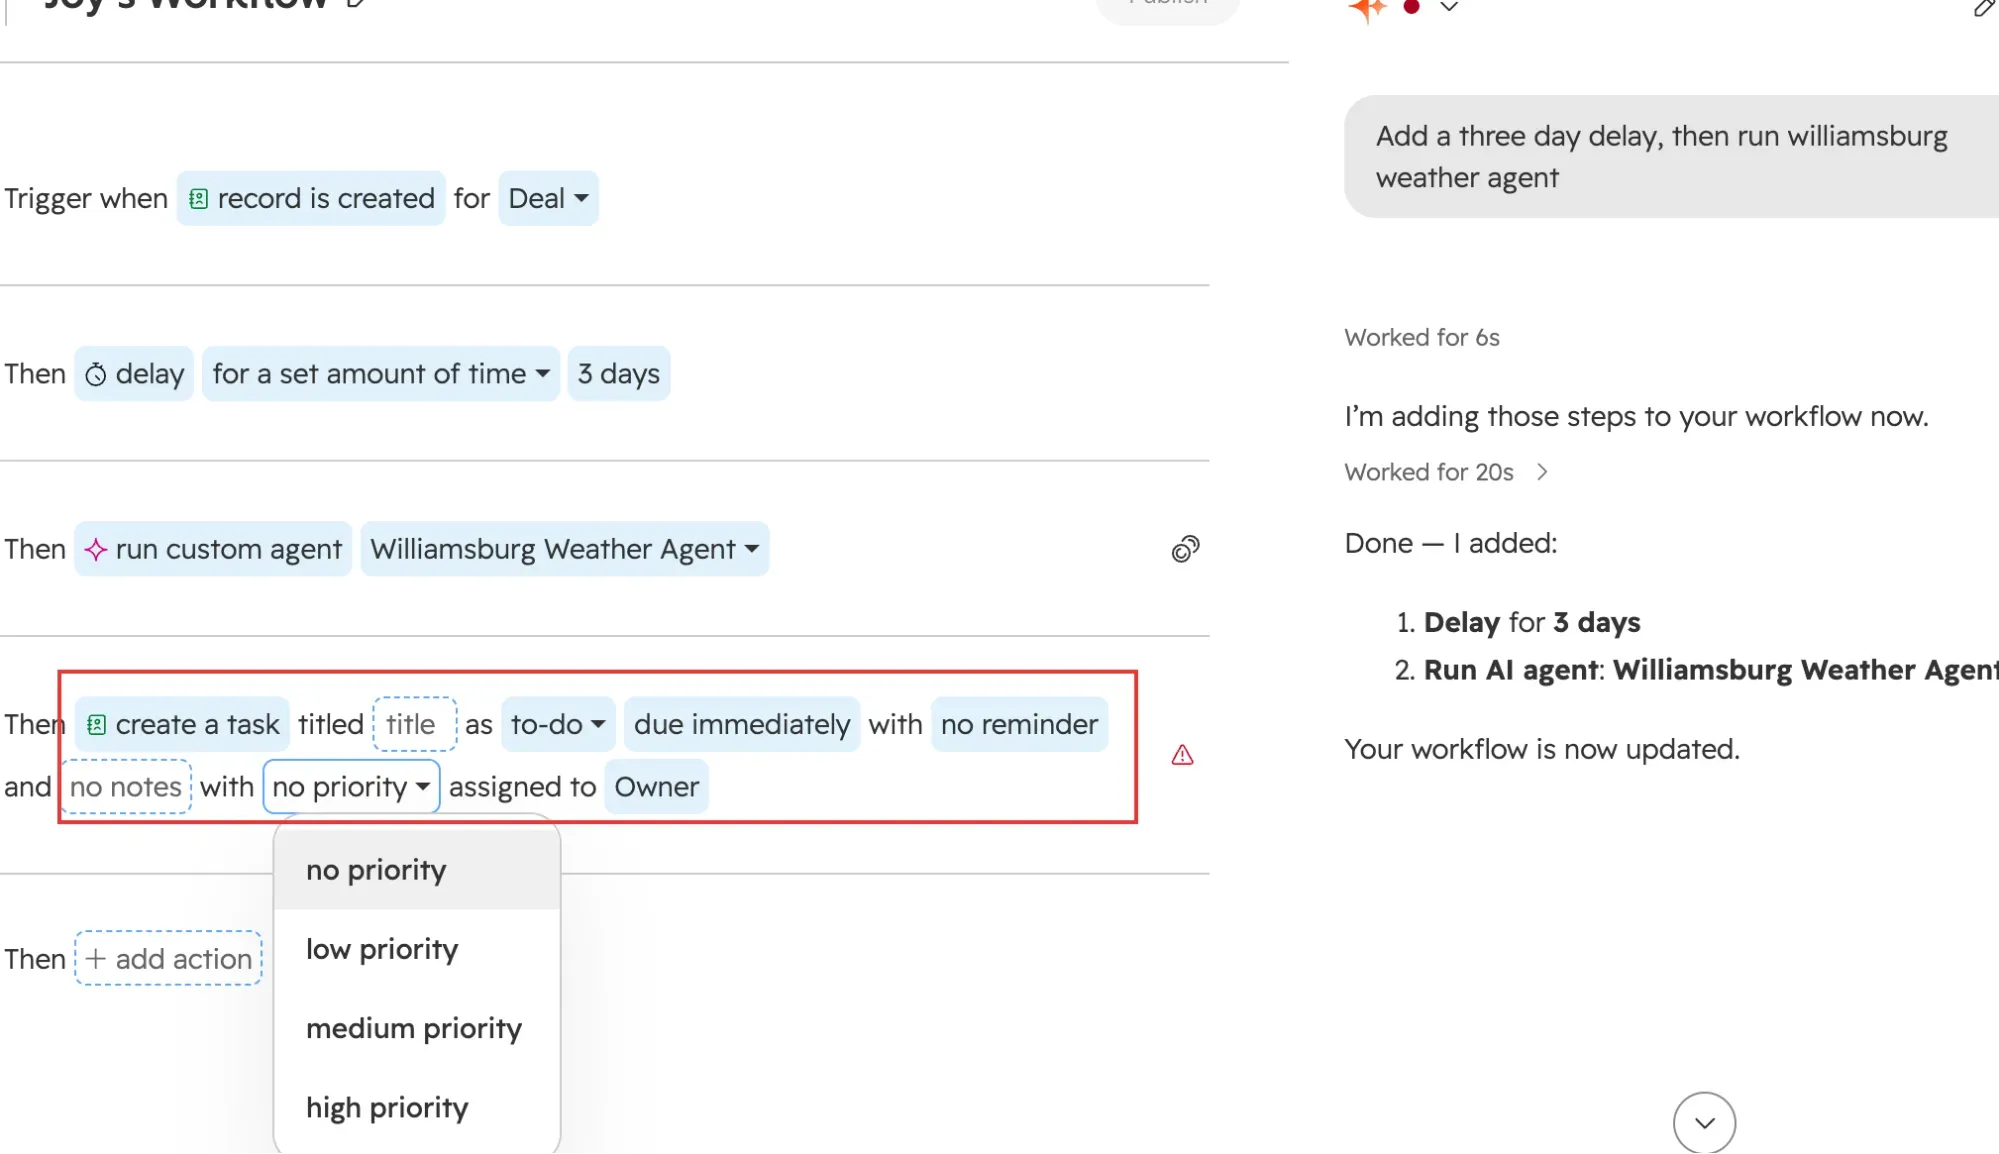The height and width of the screenshot is (1154, 1999).
Task: Click the task title input field
Action: click(415, 724)
